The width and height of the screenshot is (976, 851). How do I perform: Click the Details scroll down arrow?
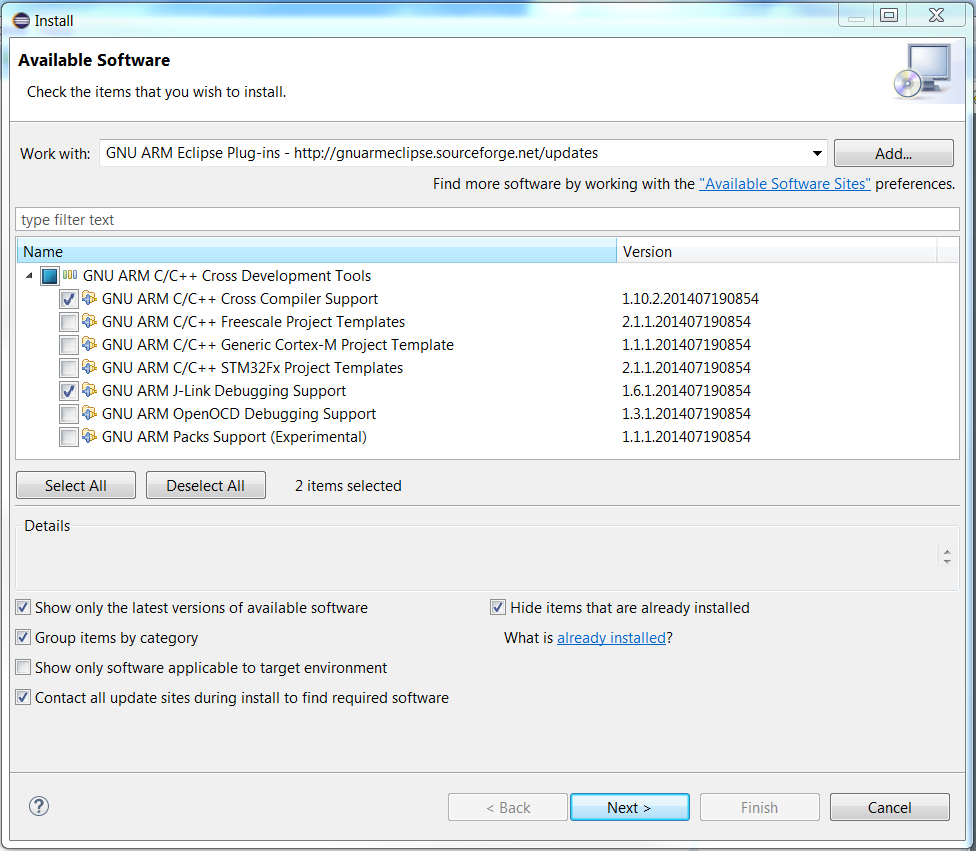[x=947, y=561]
